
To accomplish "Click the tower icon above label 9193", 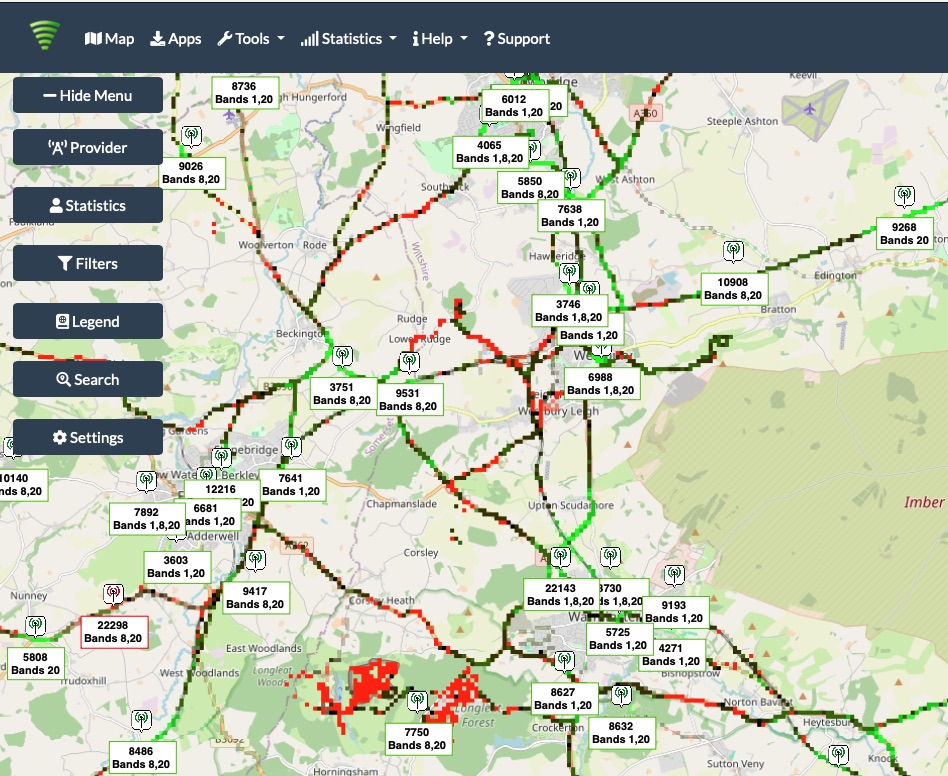I will pos(675,575).
